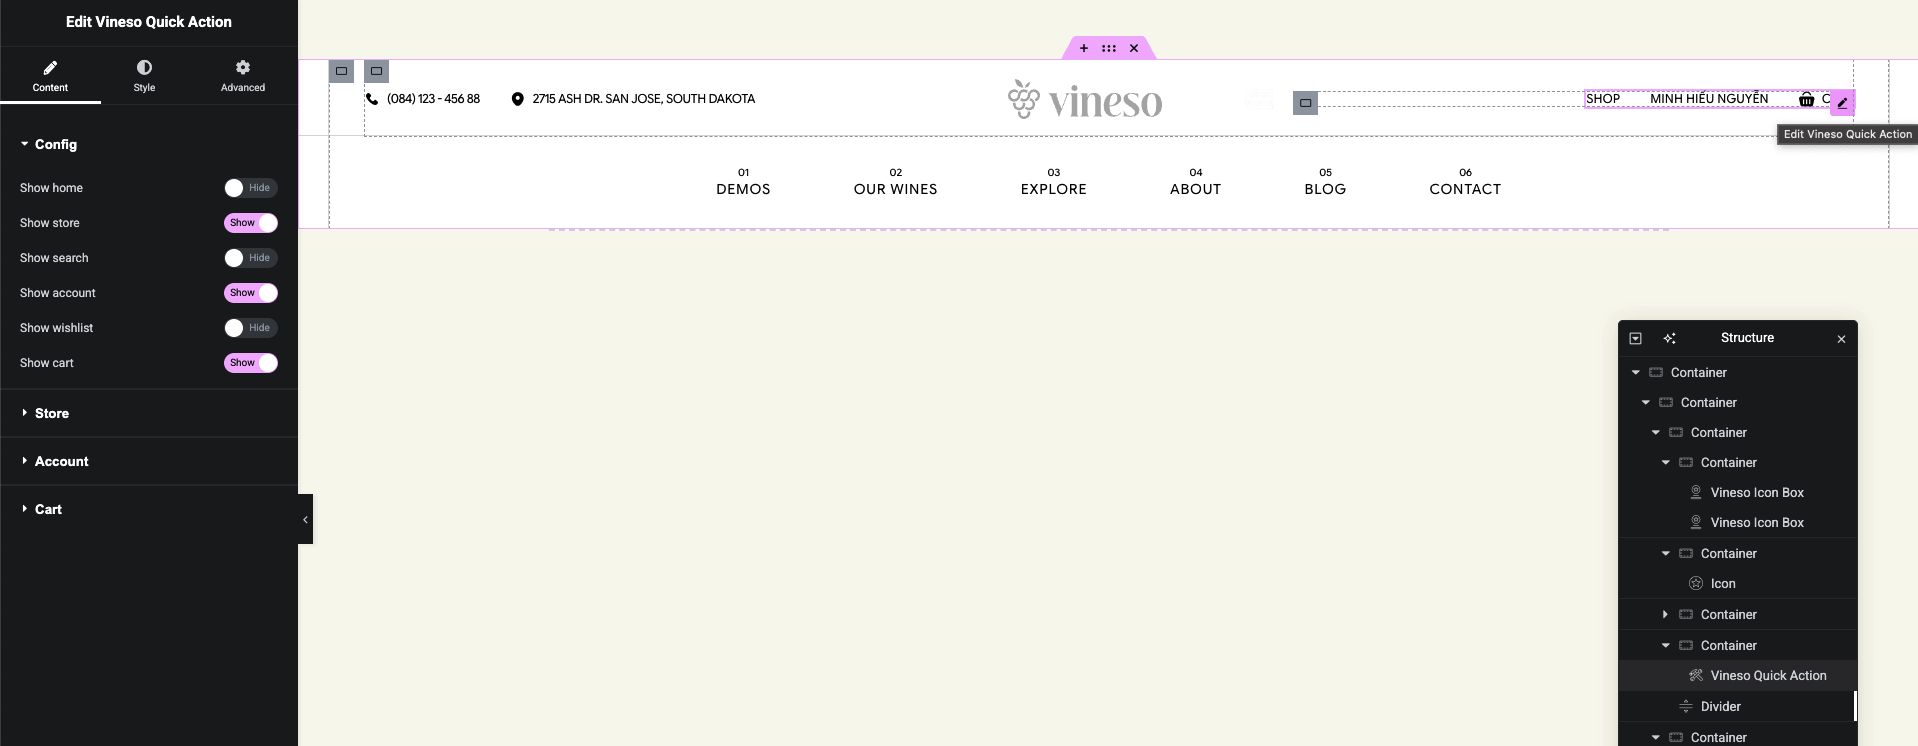Click the section drag handle icon
This screenshot has height=746, width=1918.
point(1108,48)
